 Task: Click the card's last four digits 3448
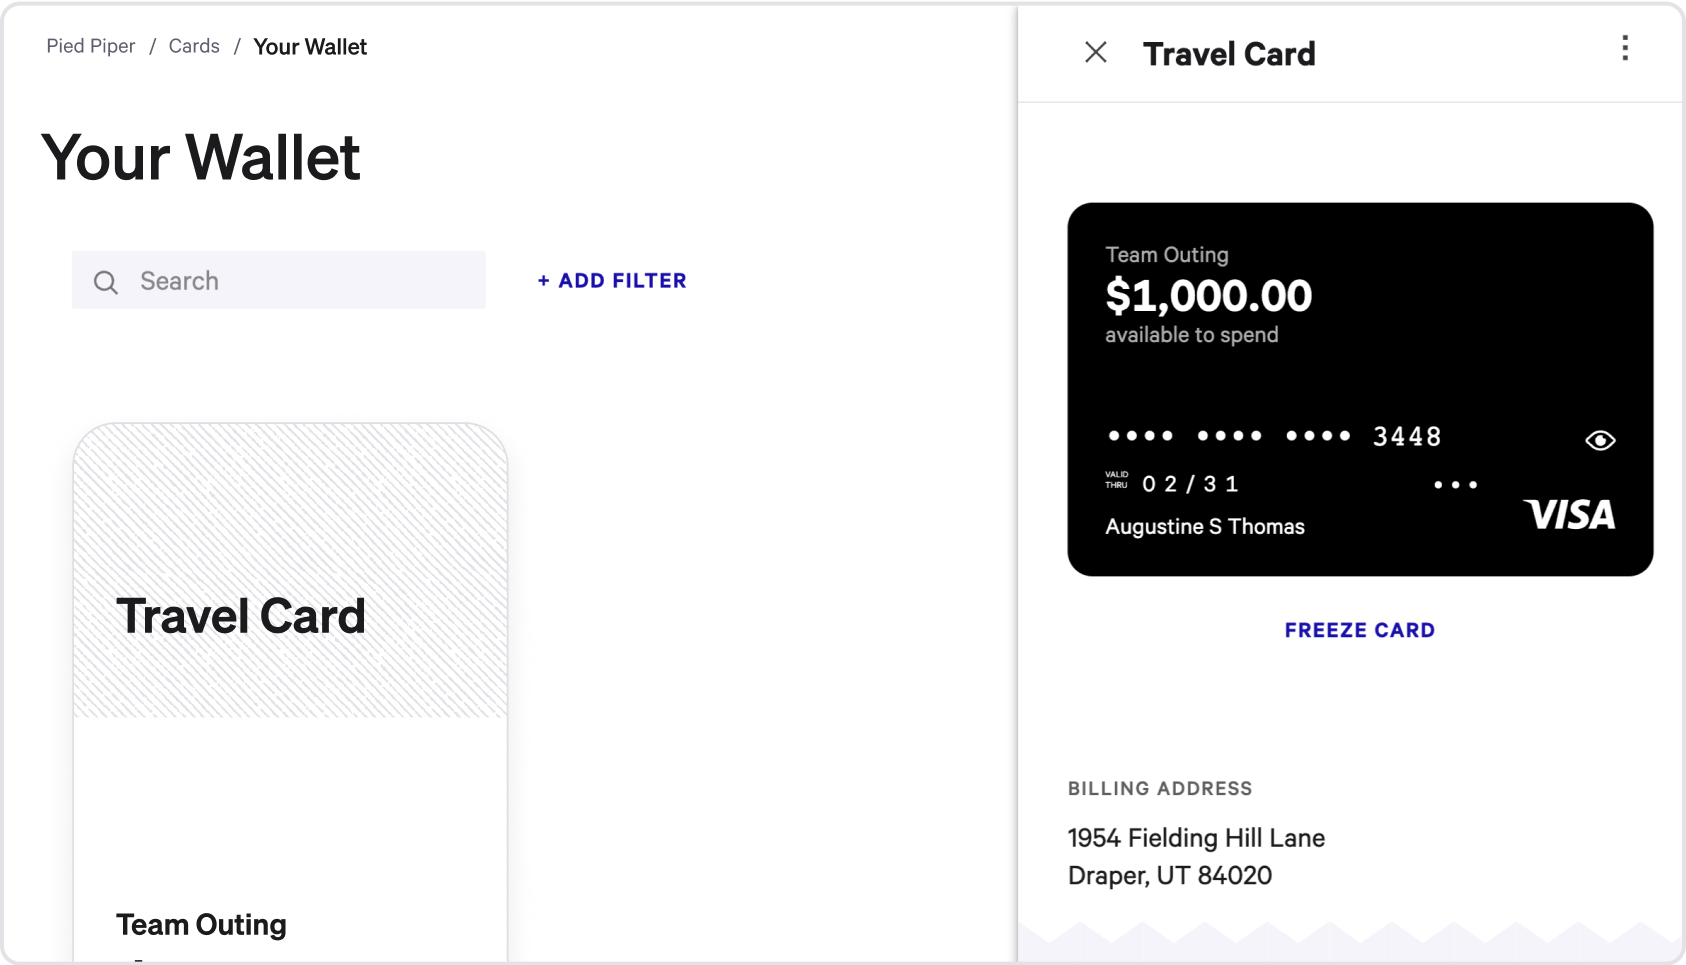tap(1407, 437)
